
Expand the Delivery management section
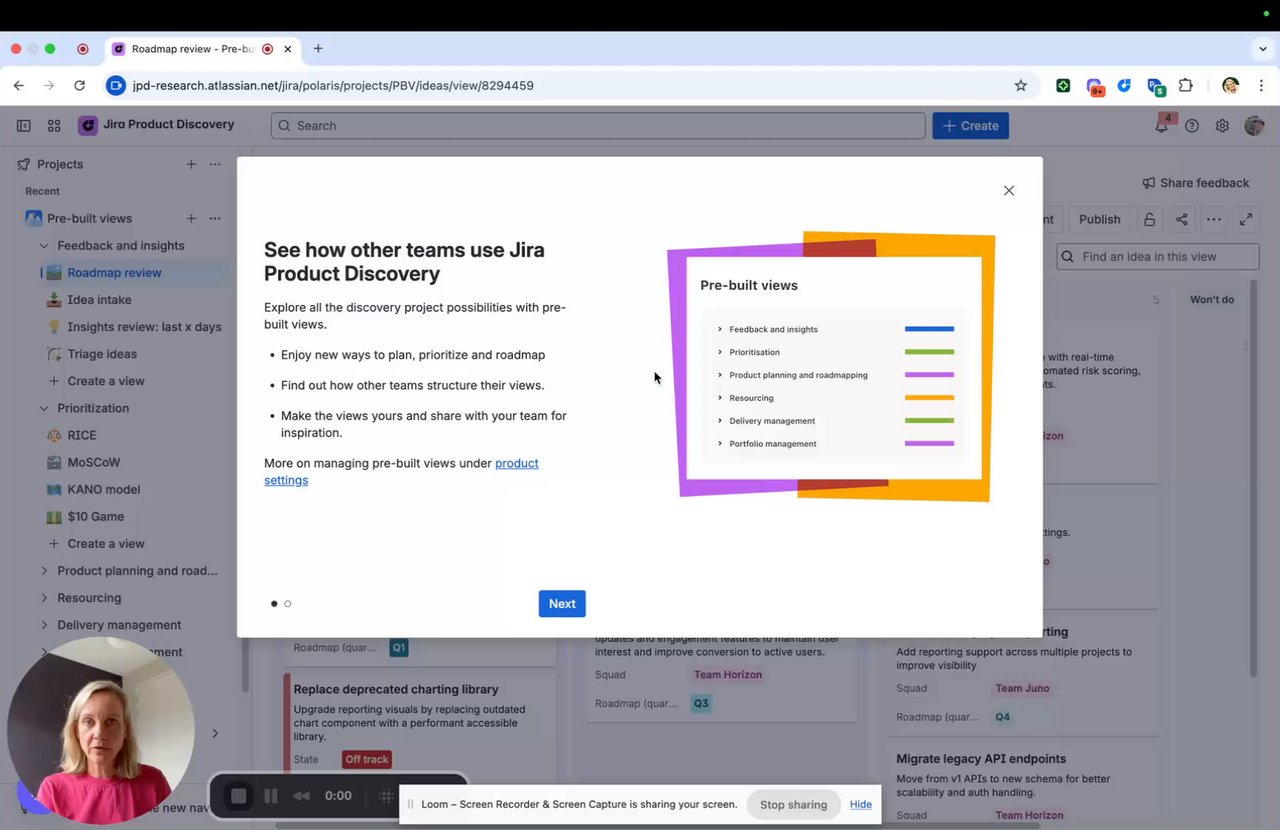[x=44, y=625]
